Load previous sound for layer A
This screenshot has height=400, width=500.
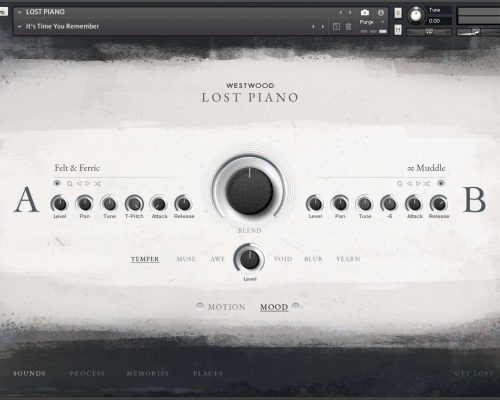coord(79,183)
